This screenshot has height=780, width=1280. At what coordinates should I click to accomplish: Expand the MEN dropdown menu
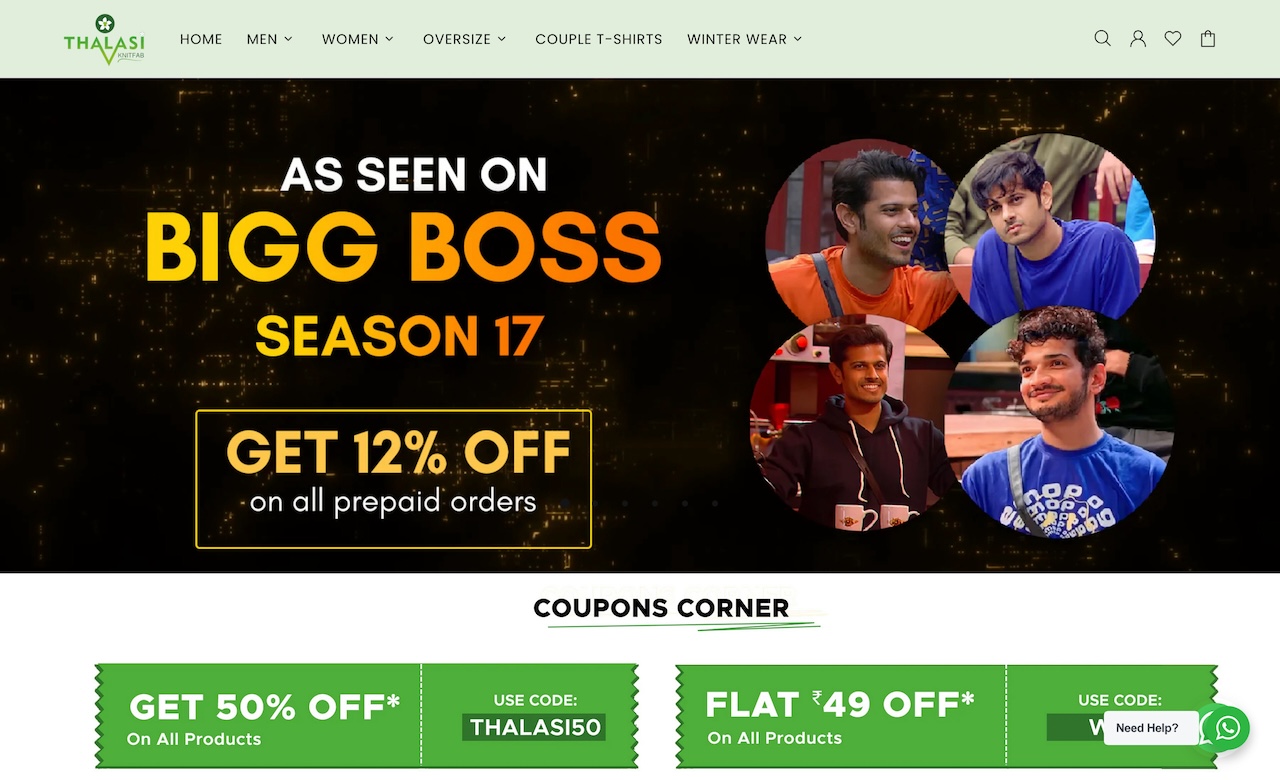270,39
